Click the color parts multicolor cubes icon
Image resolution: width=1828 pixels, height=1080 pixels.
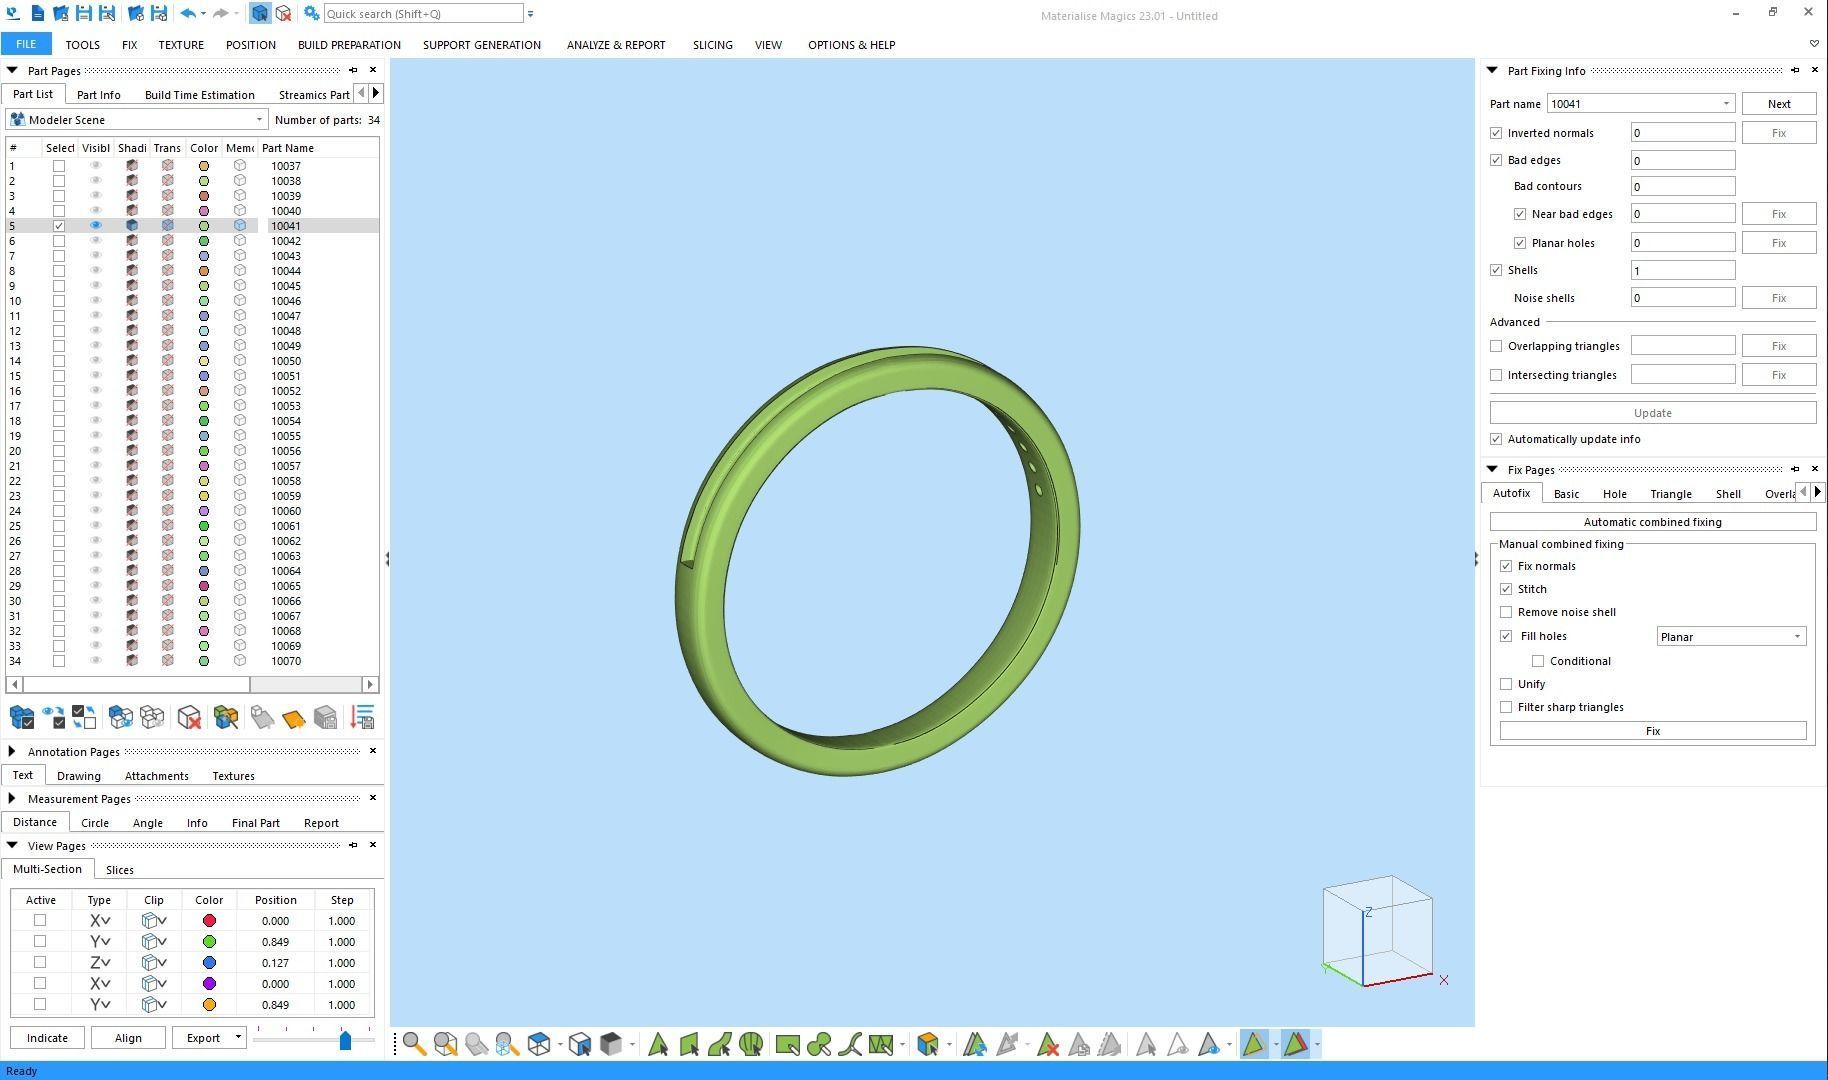226,717
